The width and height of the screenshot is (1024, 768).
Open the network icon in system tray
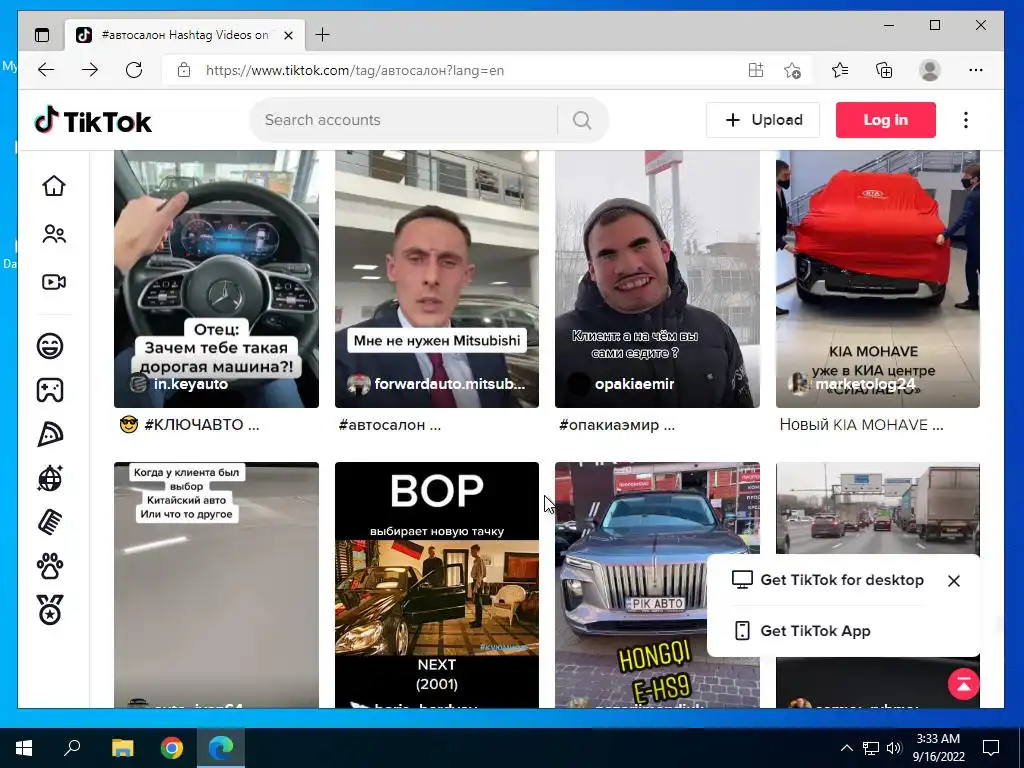(871, 748)
